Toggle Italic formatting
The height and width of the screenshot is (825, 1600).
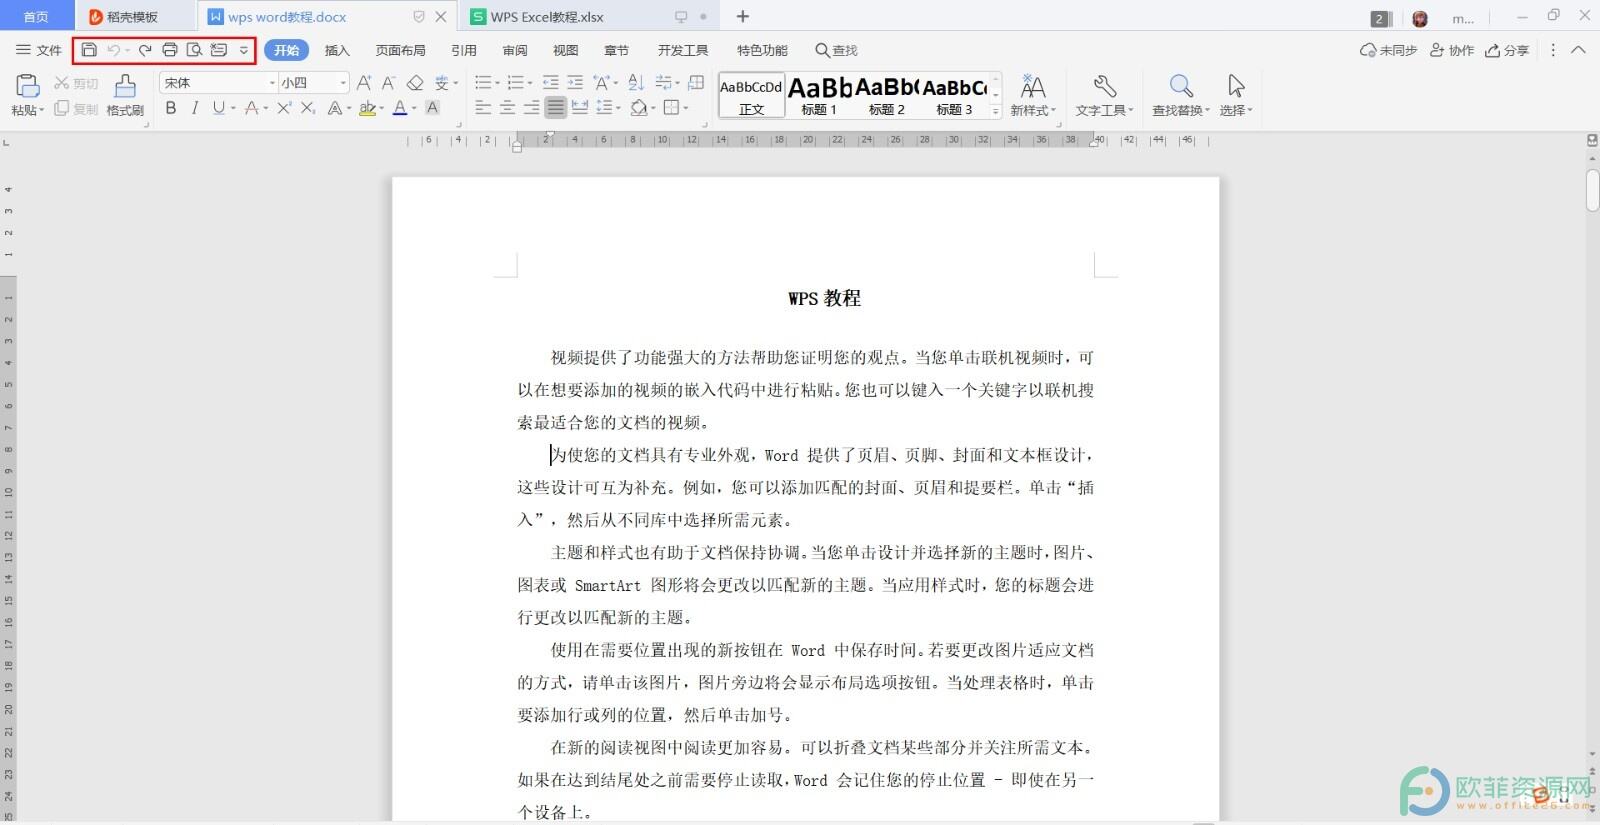click(195, 108)
